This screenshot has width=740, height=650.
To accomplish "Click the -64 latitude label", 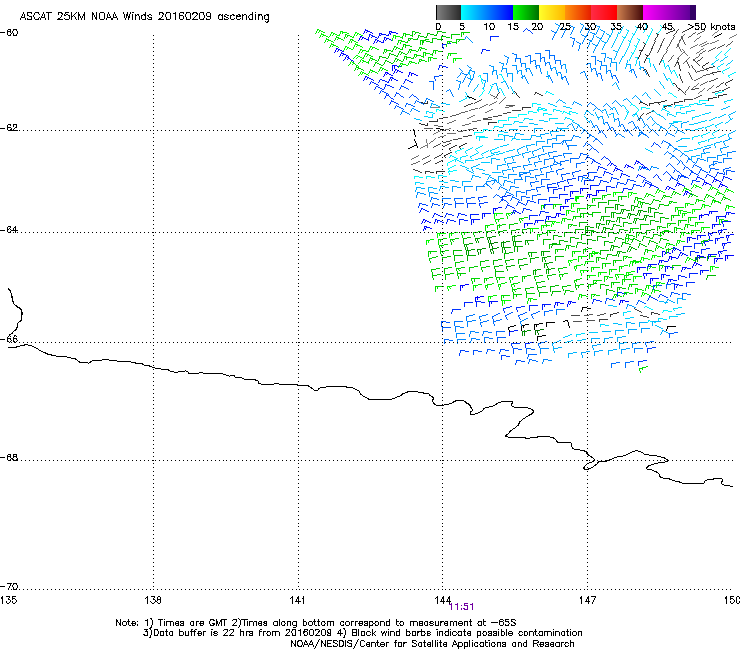I will pos(9,229).
